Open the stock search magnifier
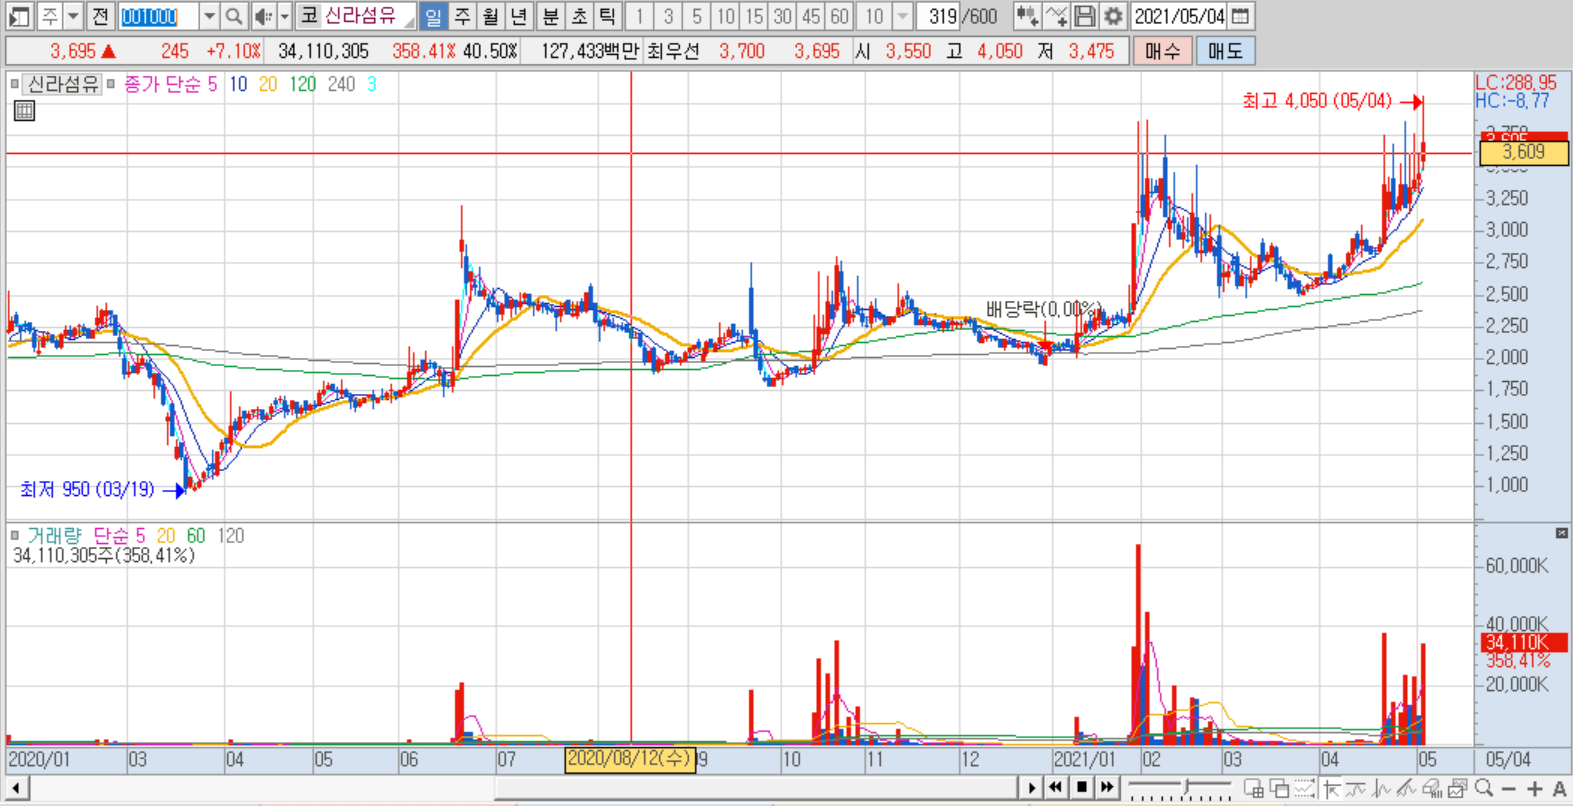This screenshot has height=806, width=1573. pyautogui.click(x=234, y=16)
